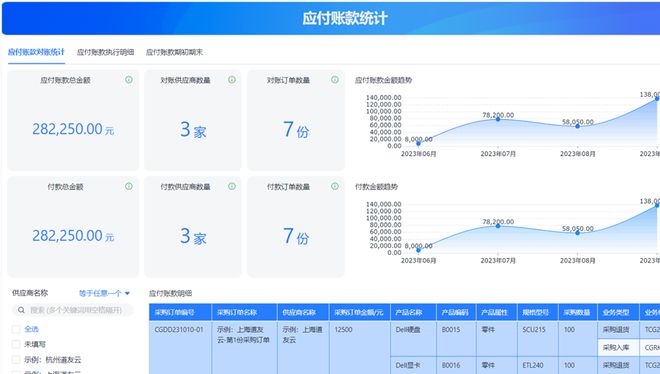
Task: Click info icon on 对账订单数量 card
Action: [x=335, y=80]
